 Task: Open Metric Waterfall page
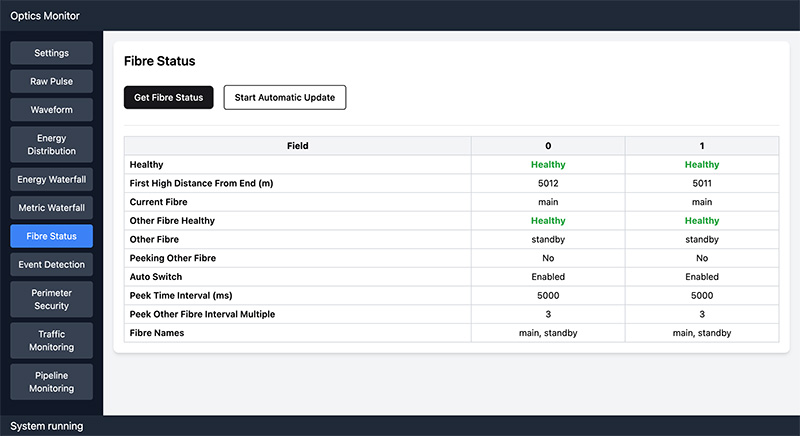(x=51, y=208)
